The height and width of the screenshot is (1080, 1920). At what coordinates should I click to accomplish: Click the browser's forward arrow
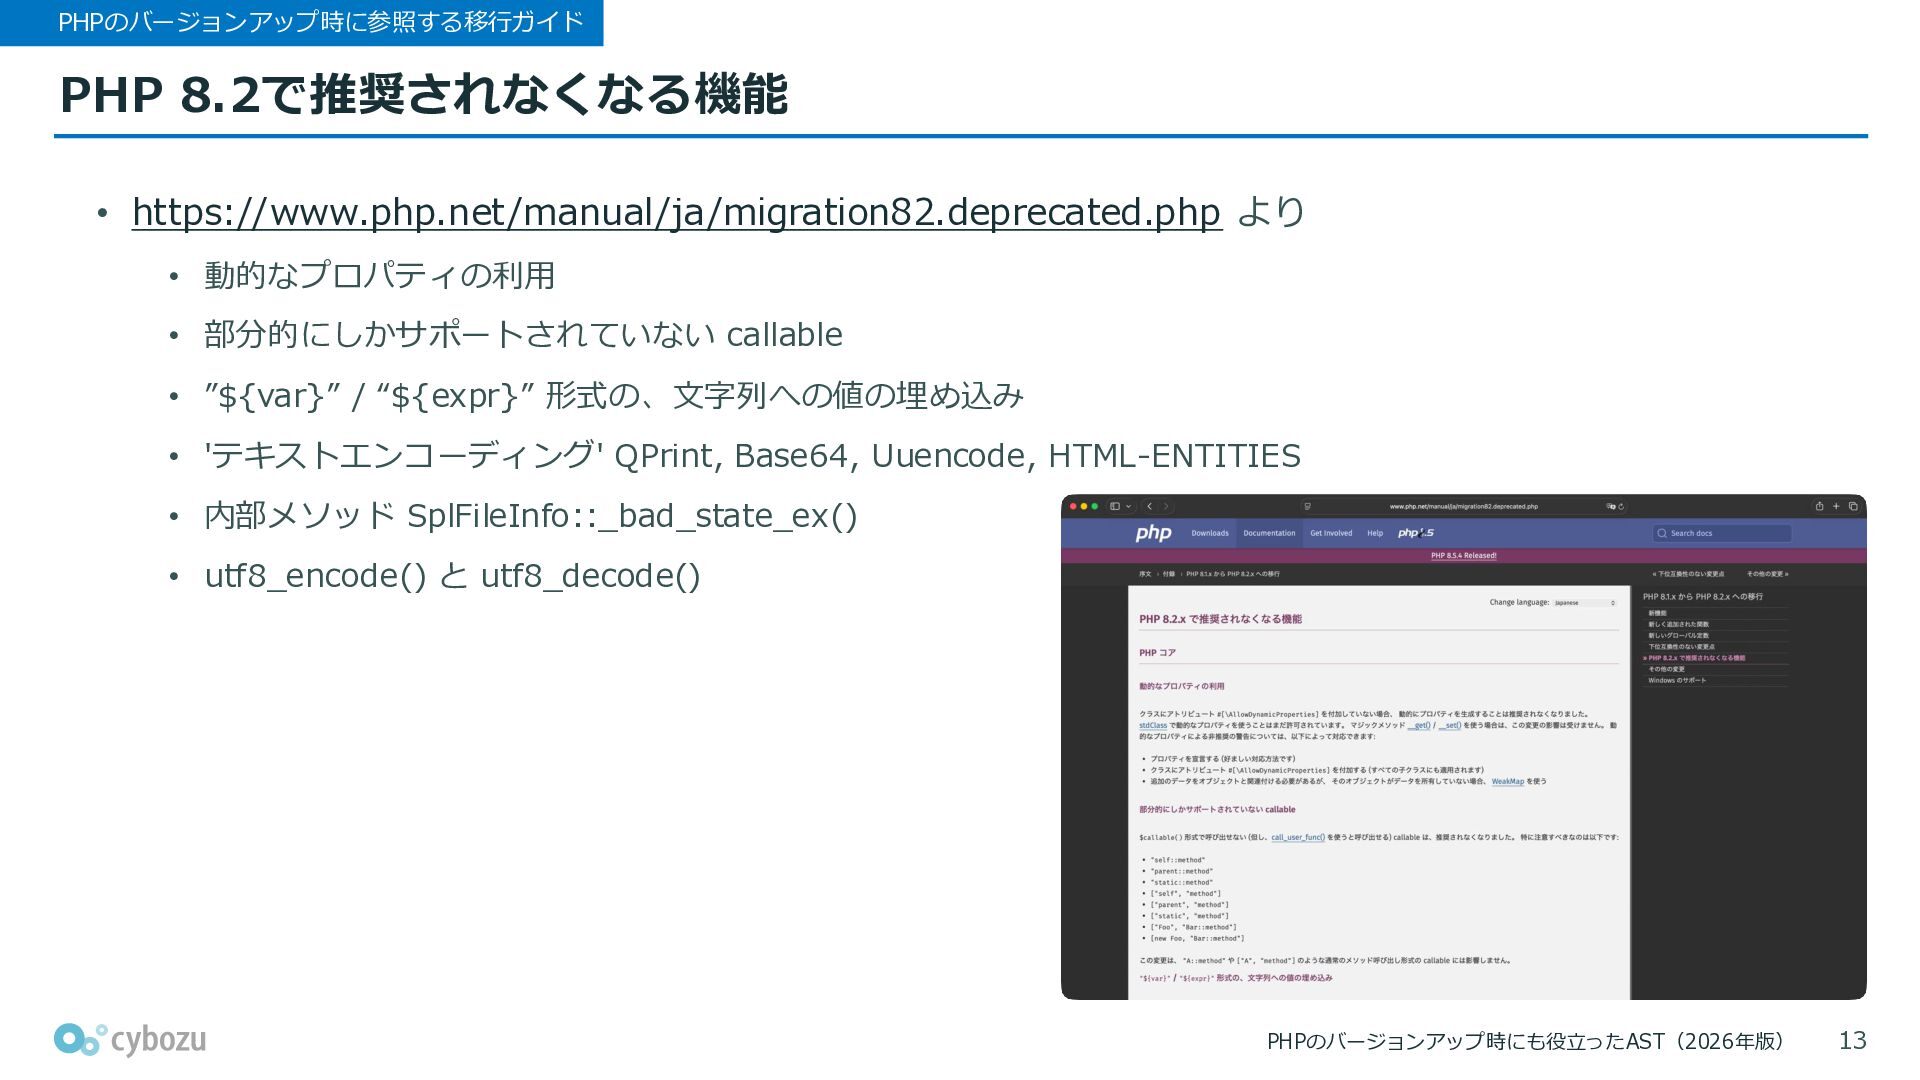pyautogui.click(x=1166, y=506)
